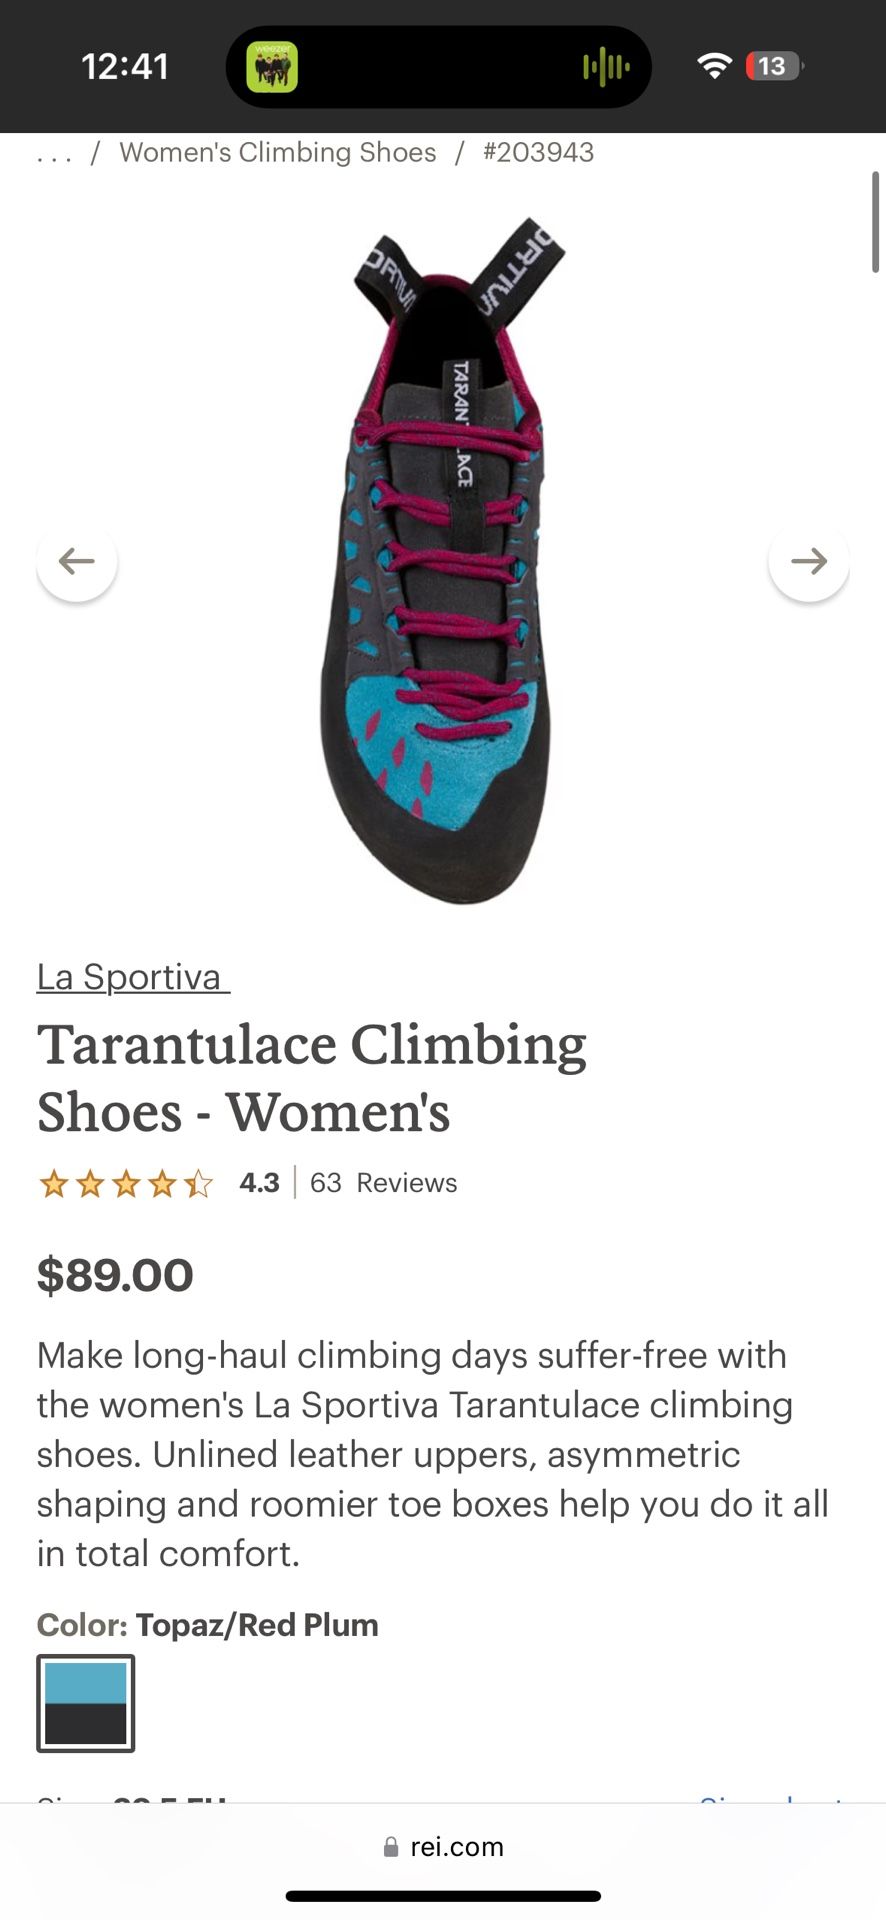Go to previous product photo with left arrow
886x1920 pixels.
coord(77,561)
